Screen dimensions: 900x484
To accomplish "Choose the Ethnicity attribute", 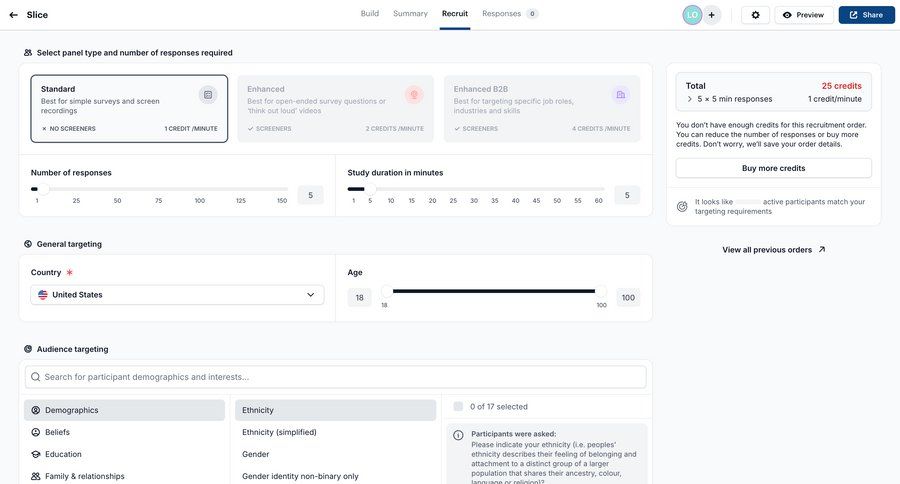I will 336,410.
